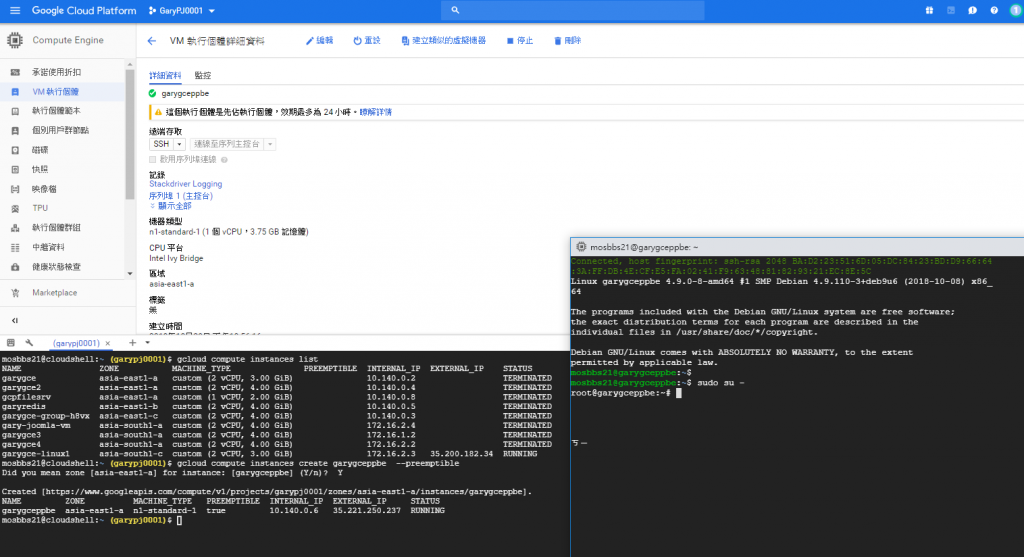Click the 健康狀態檢查 sidebar icon

15,266
